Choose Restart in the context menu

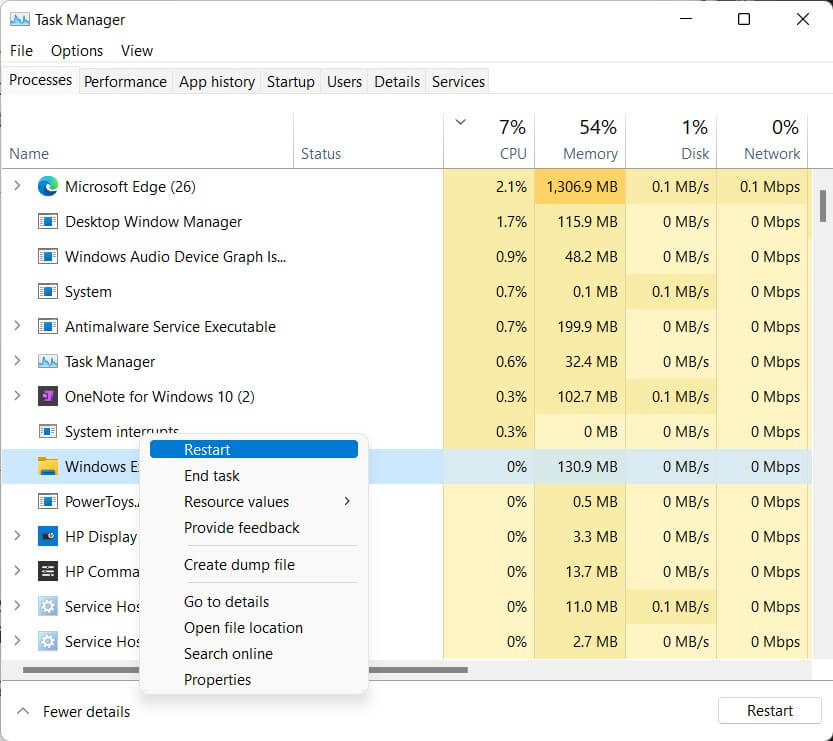pos(254,449)
